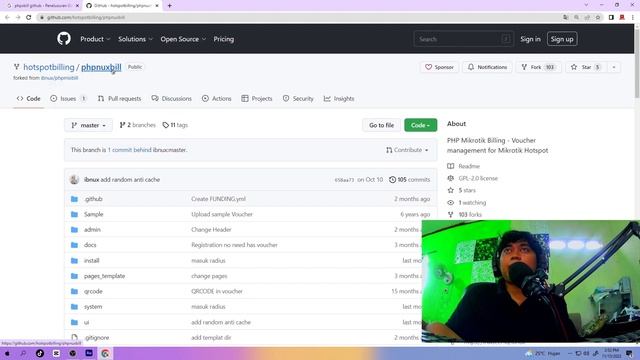Open a new browser tab
This screenshot has height=360, width=640.
coord(169,6)
